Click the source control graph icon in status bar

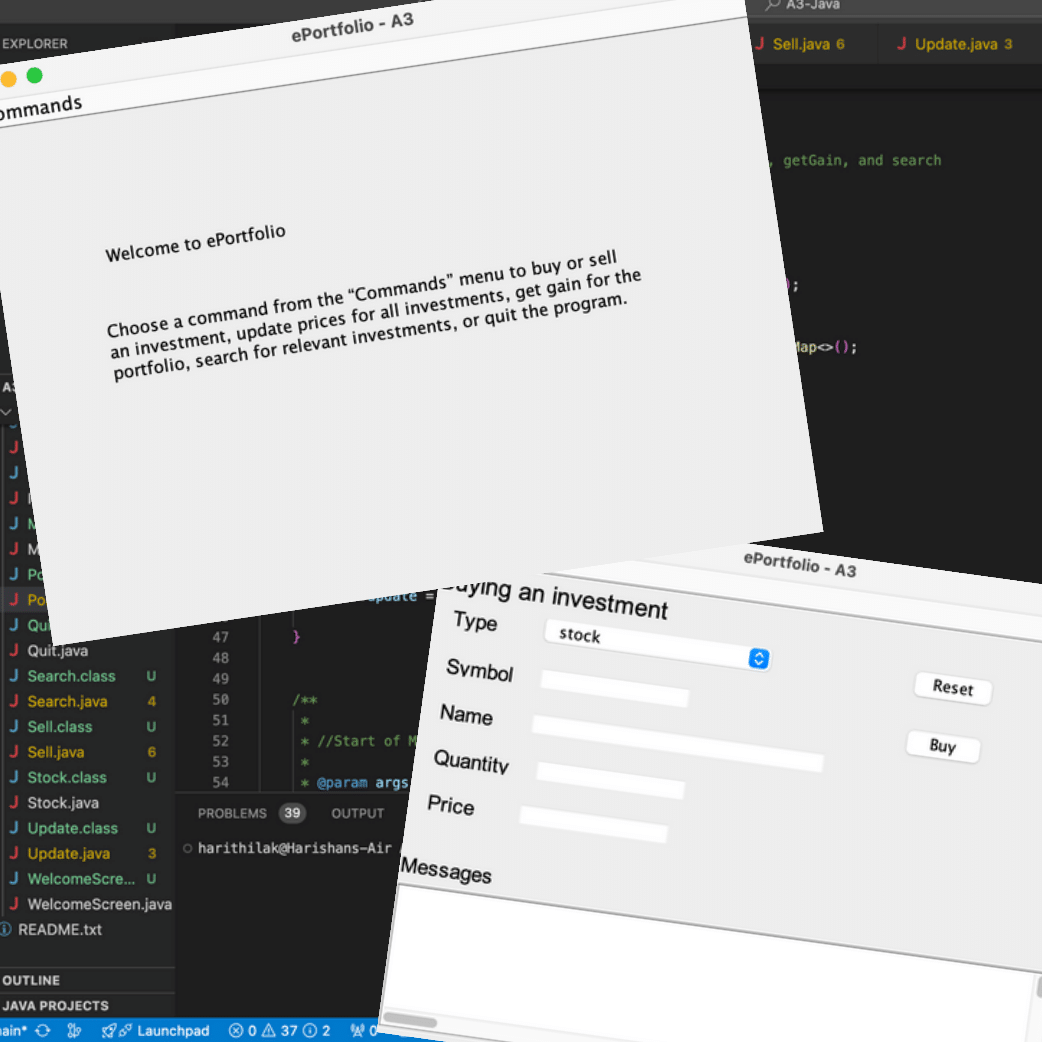[x=74, y=1031]
